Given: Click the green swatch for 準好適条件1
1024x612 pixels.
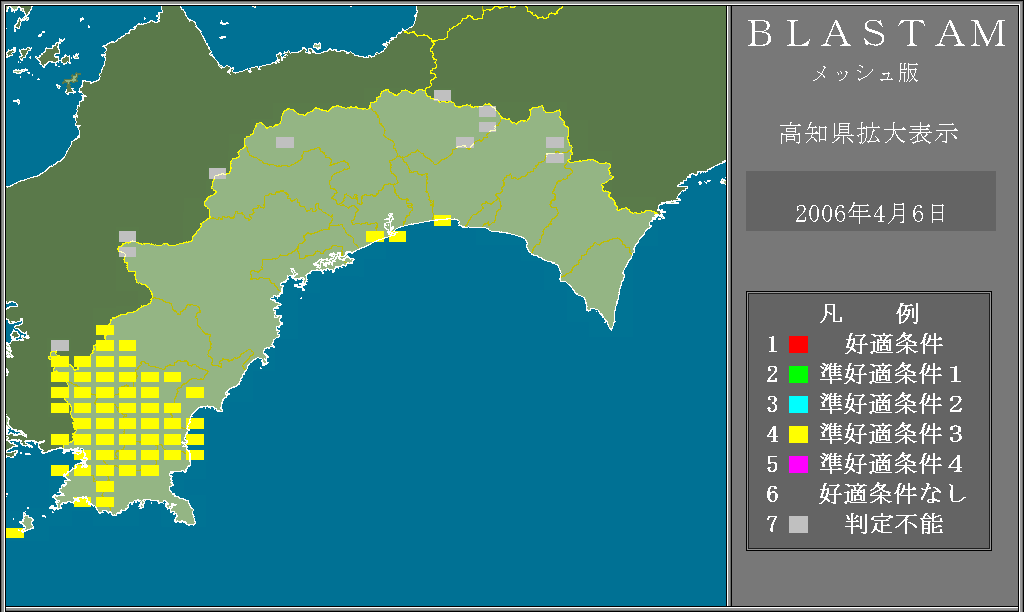Looking at the screenshot, I should (798, 374).
